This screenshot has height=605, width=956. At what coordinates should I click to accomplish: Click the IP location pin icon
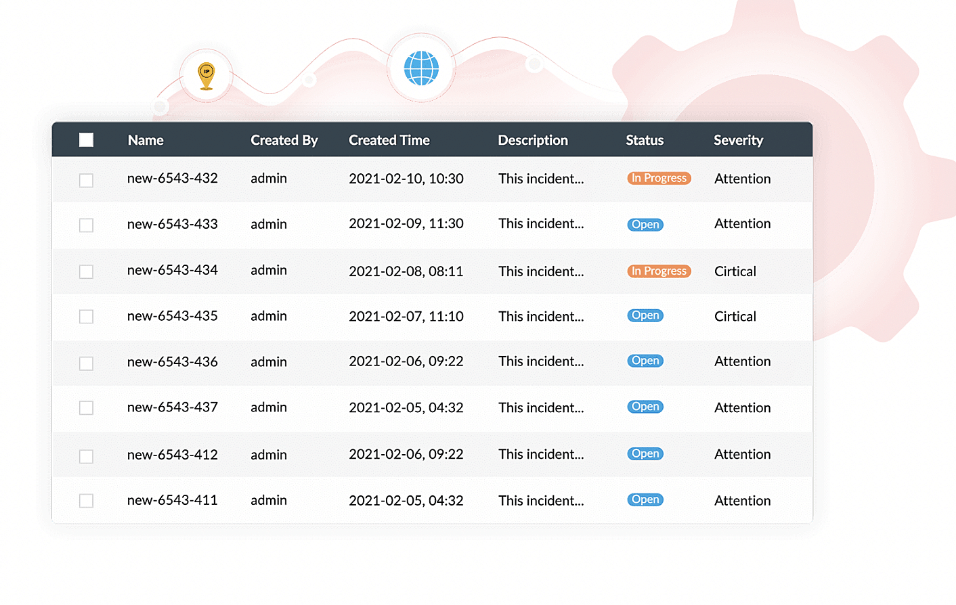point(207,76)
